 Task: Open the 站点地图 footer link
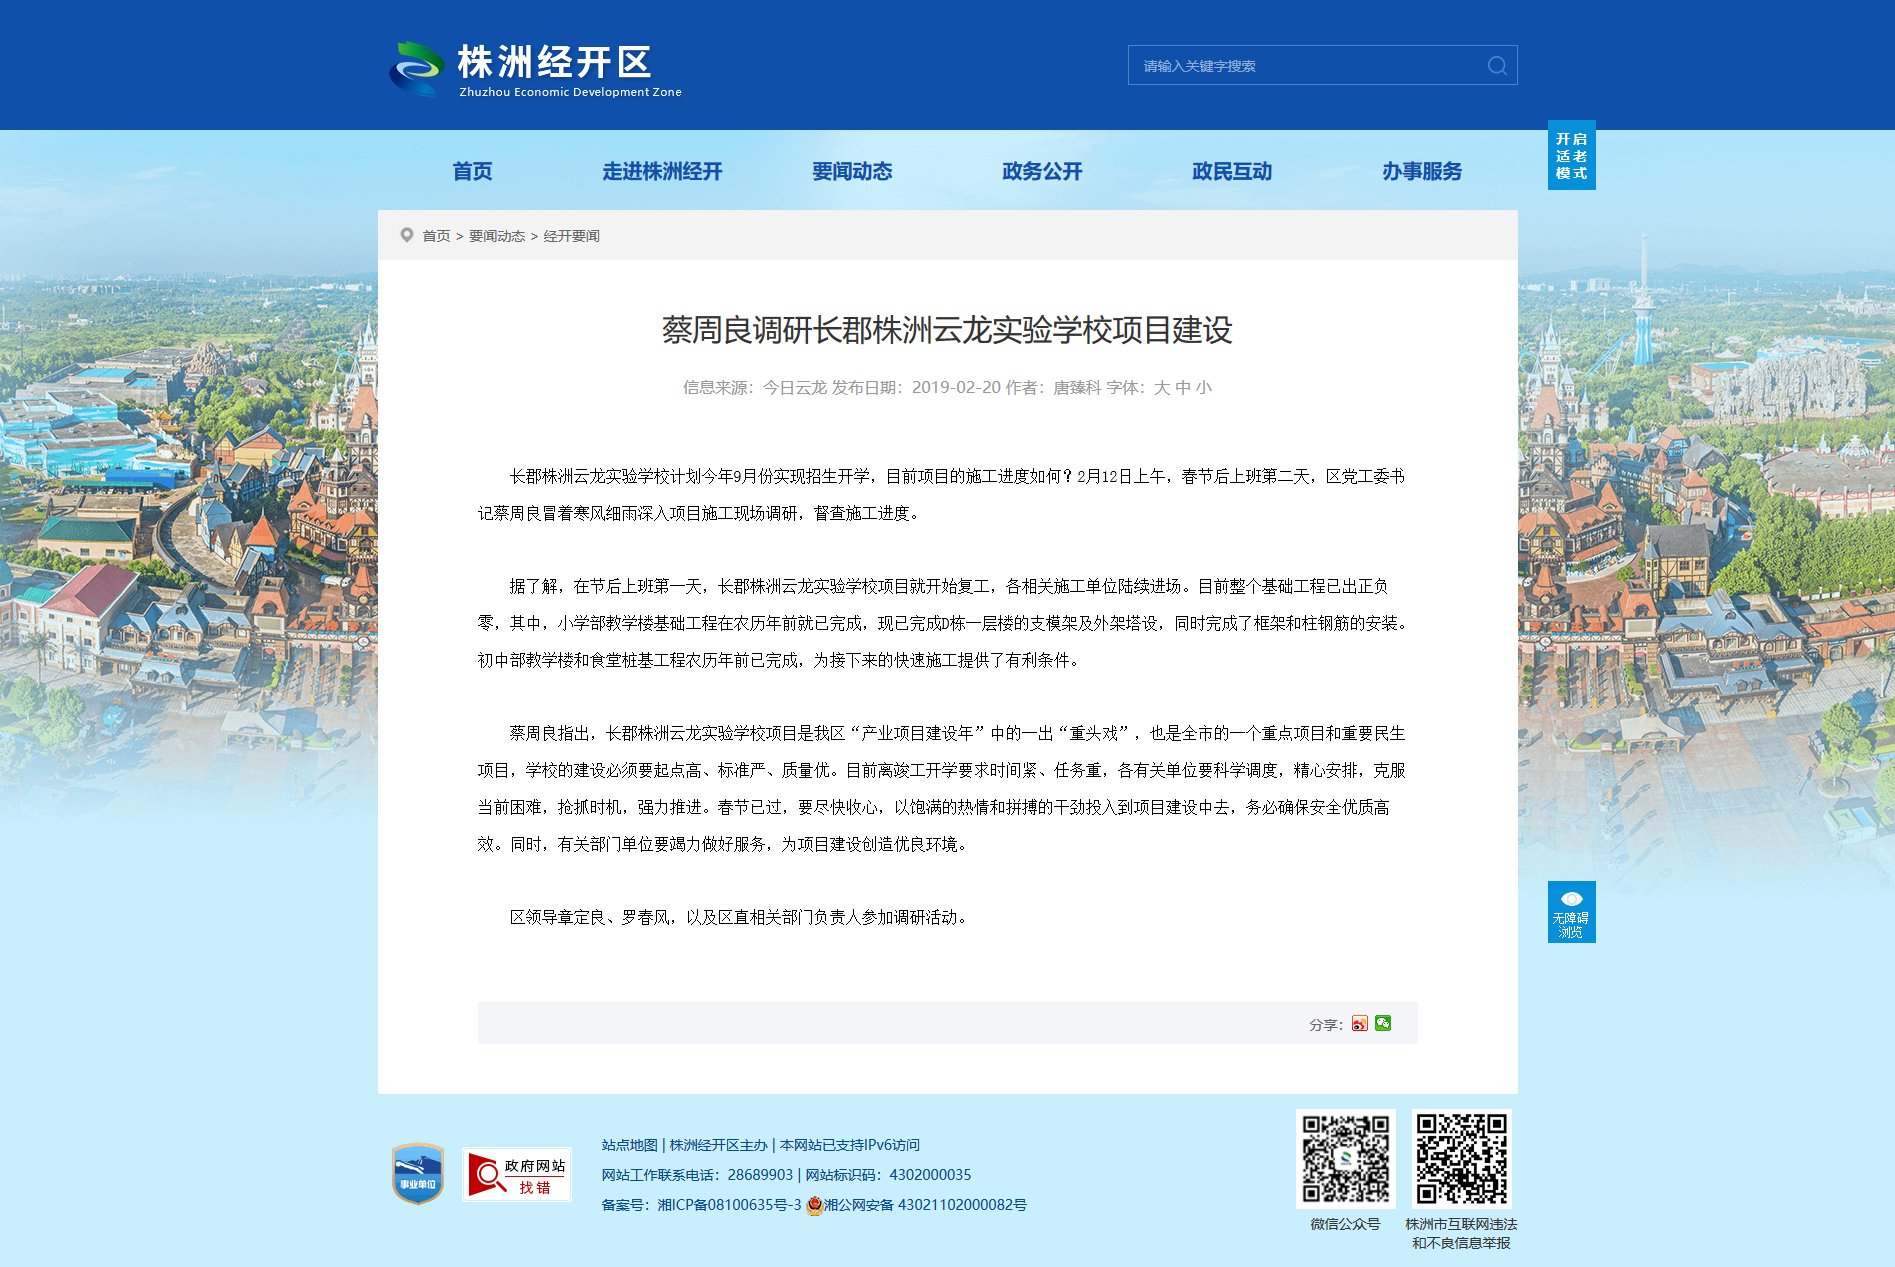(630, 1145)
